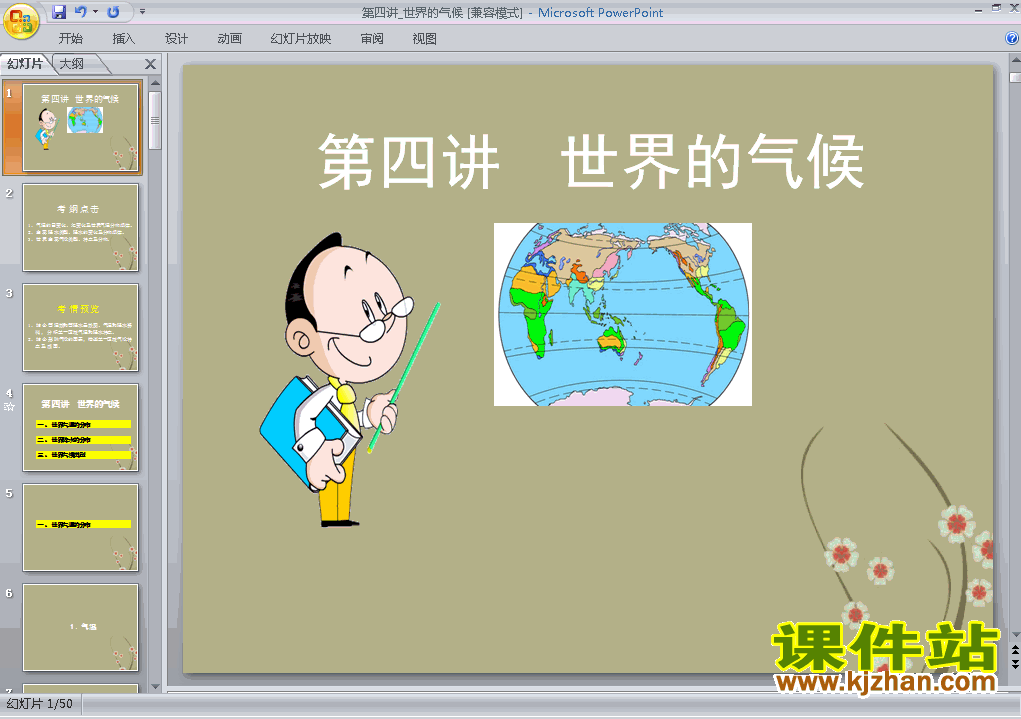
Task: Minimize the PowerPoint window
Action: (979, 9)
